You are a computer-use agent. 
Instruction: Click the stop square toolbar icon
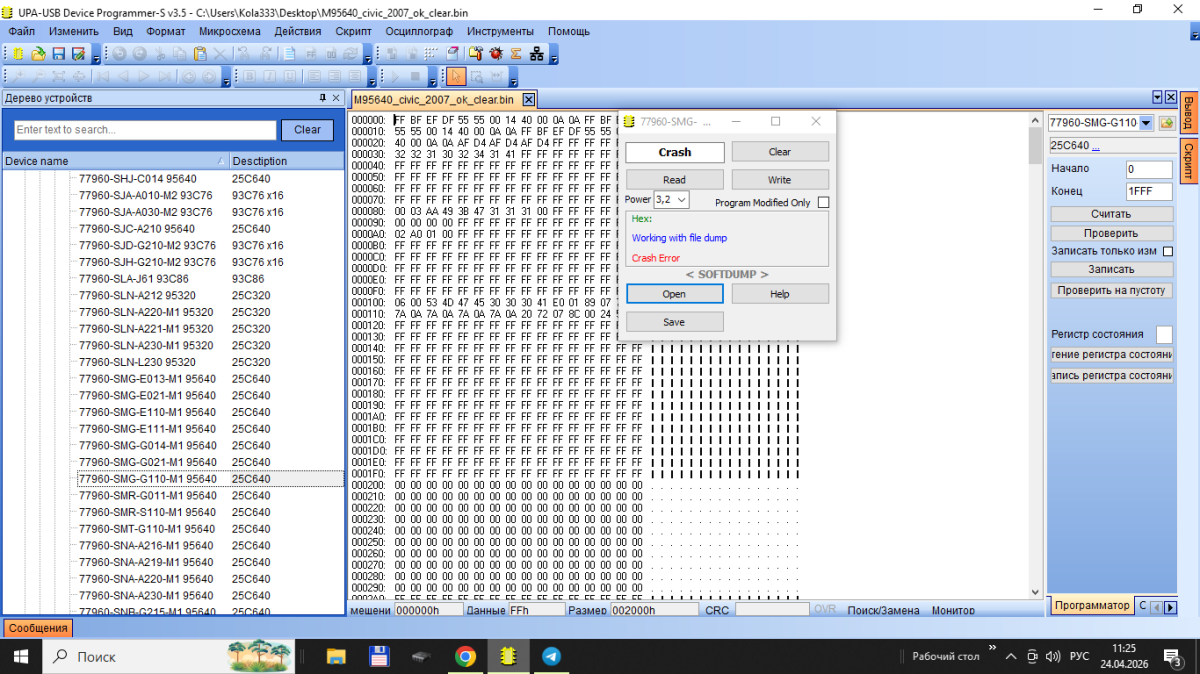415,76
